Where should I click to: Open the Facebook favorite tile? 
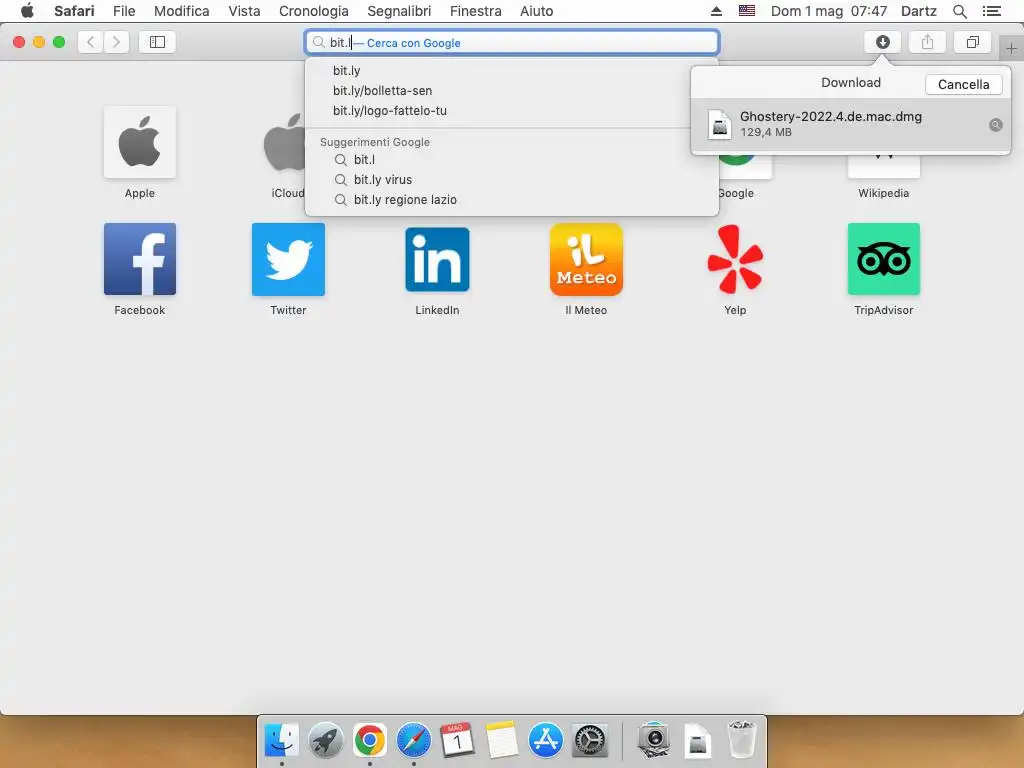[x=140, y=259]
